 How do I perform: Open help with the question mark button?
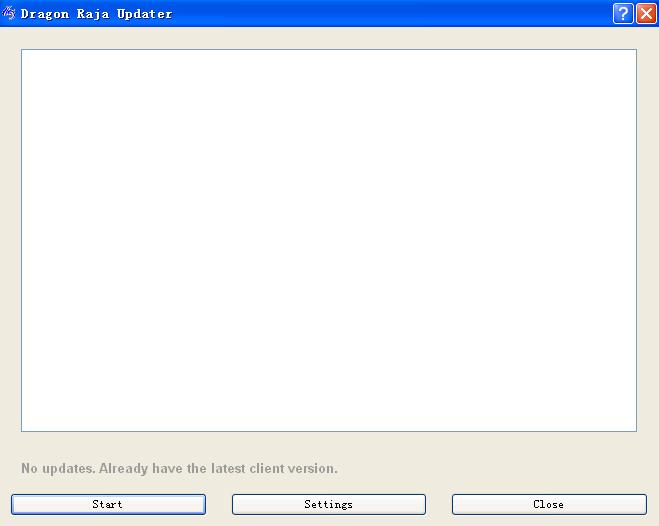pyautogui.click(x=623, y=14)
